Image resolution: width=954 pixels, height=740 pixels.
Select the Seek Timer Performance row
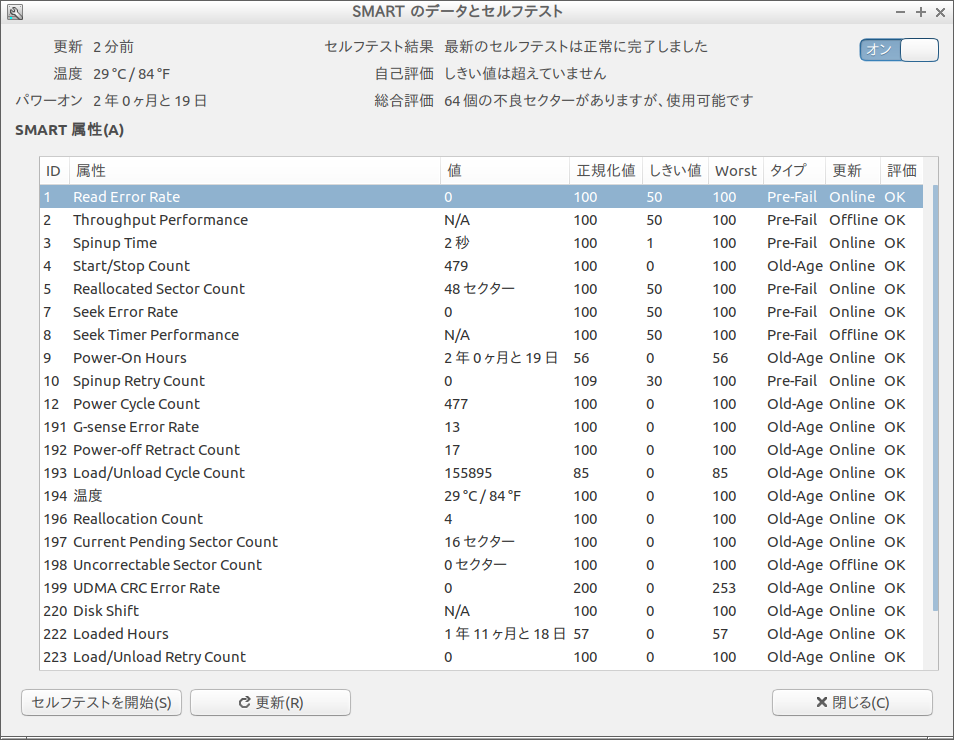[x=481, y=335]
